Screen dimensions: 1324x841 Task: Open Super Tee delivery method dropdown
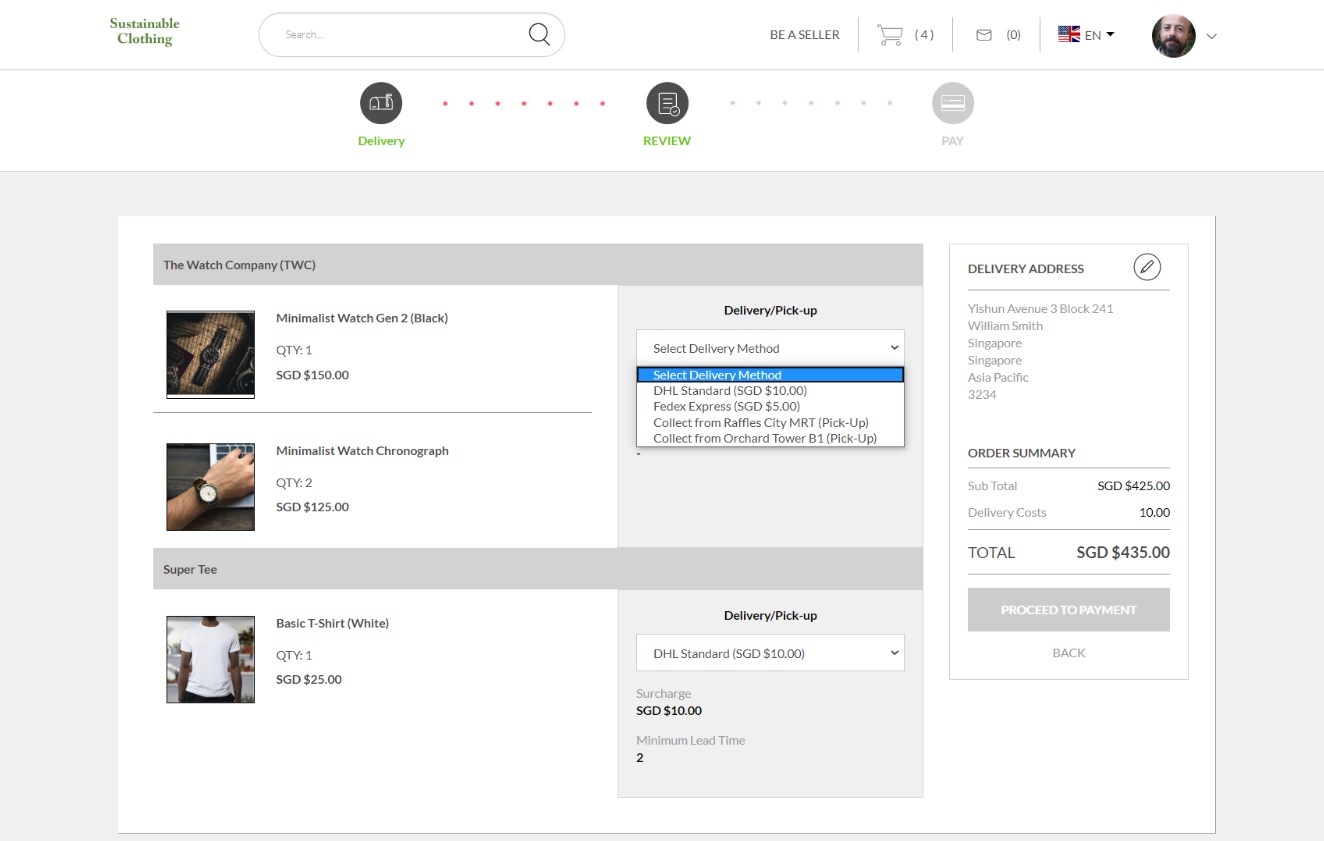[x=770, y=653]
